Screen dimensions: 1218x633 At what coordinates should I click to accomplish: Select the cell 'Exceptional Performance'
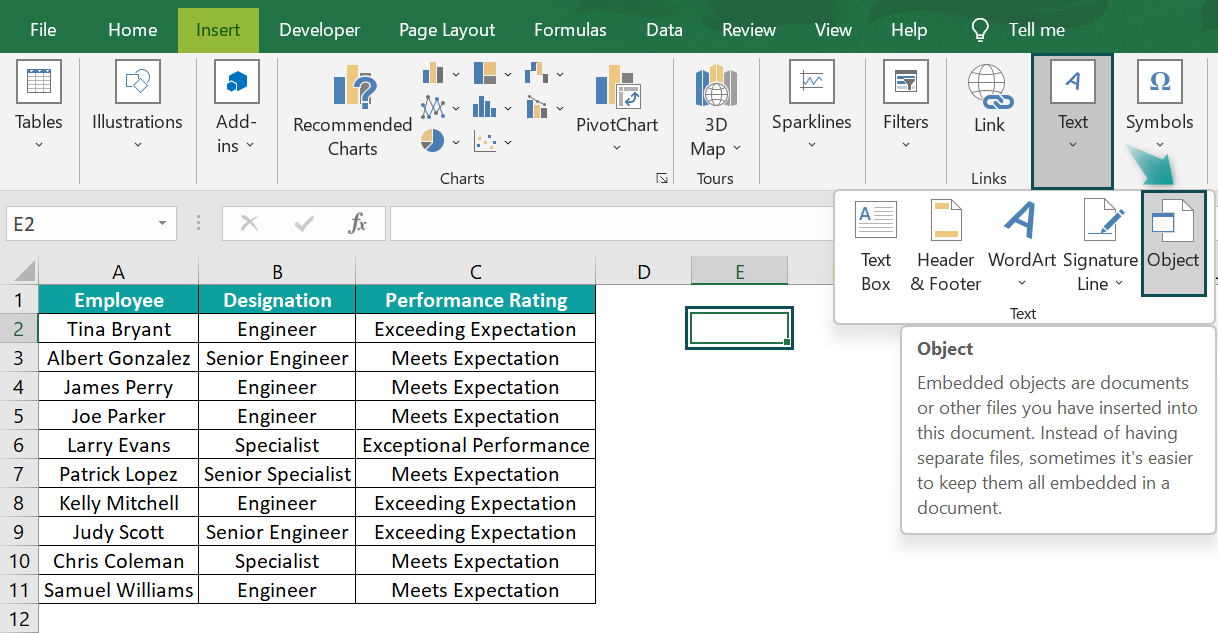[476, 445]
